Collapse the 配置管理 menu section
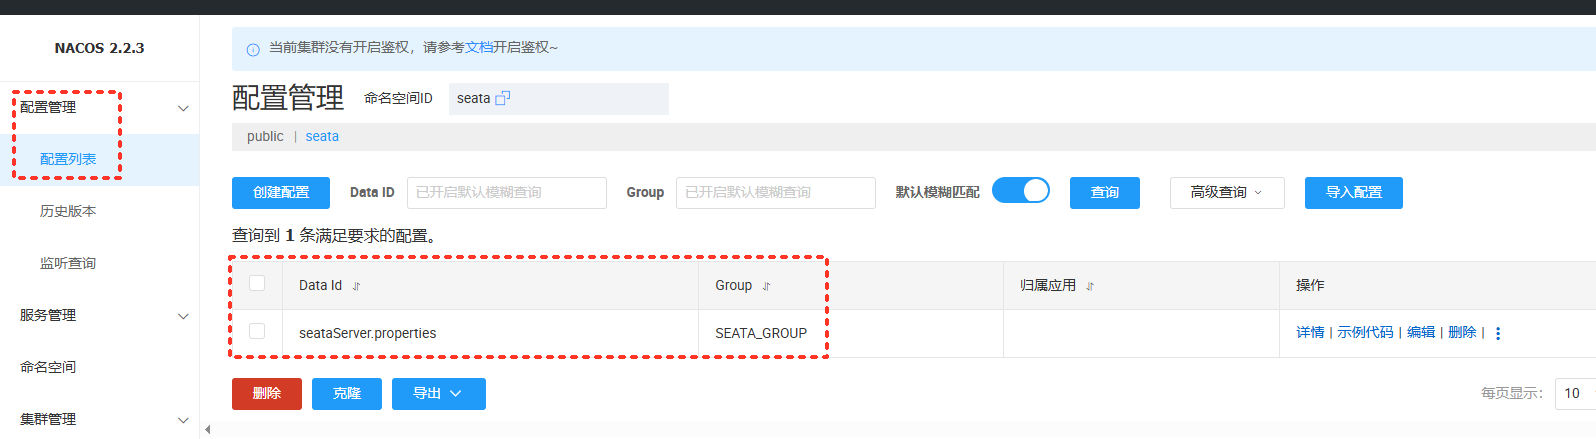Image resolution: width=1596 pixels, height=439 pixels. click(x=183, y=108)
